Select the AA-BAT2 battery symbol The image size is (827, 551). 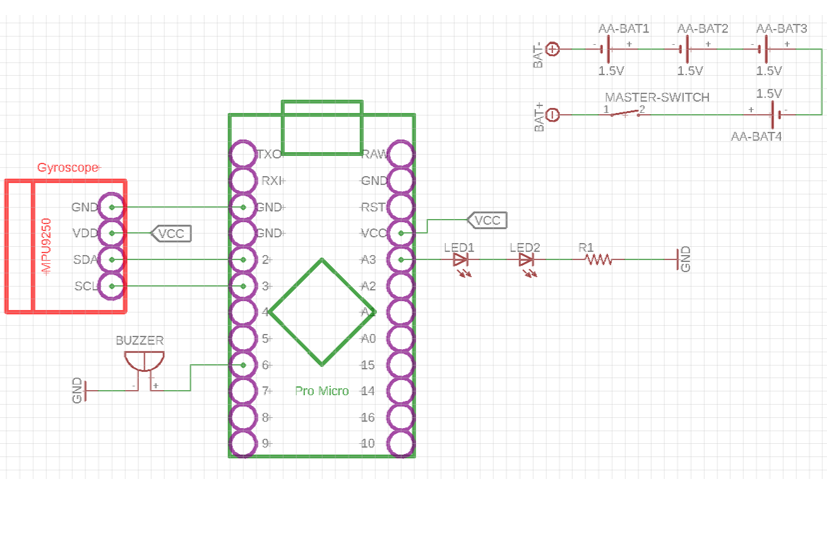(688, 48)
